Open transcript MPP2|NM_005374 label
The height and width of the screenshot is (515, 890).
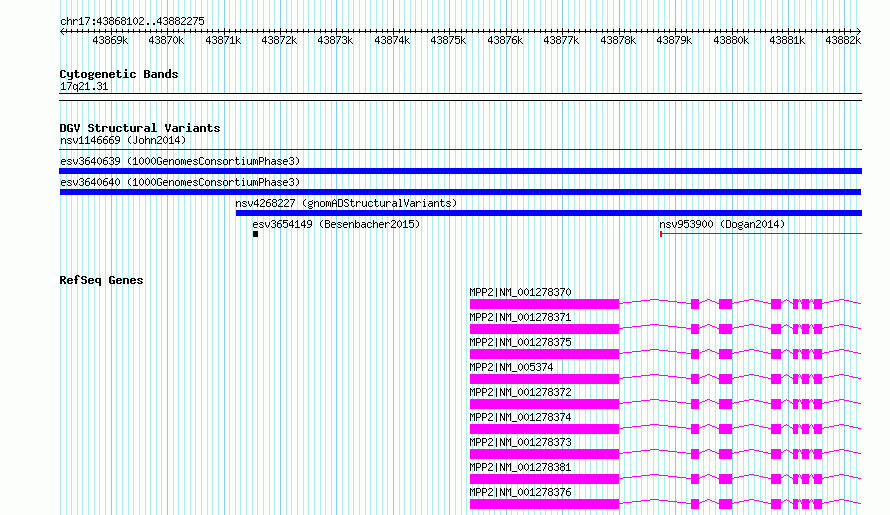tap(511, 367)
